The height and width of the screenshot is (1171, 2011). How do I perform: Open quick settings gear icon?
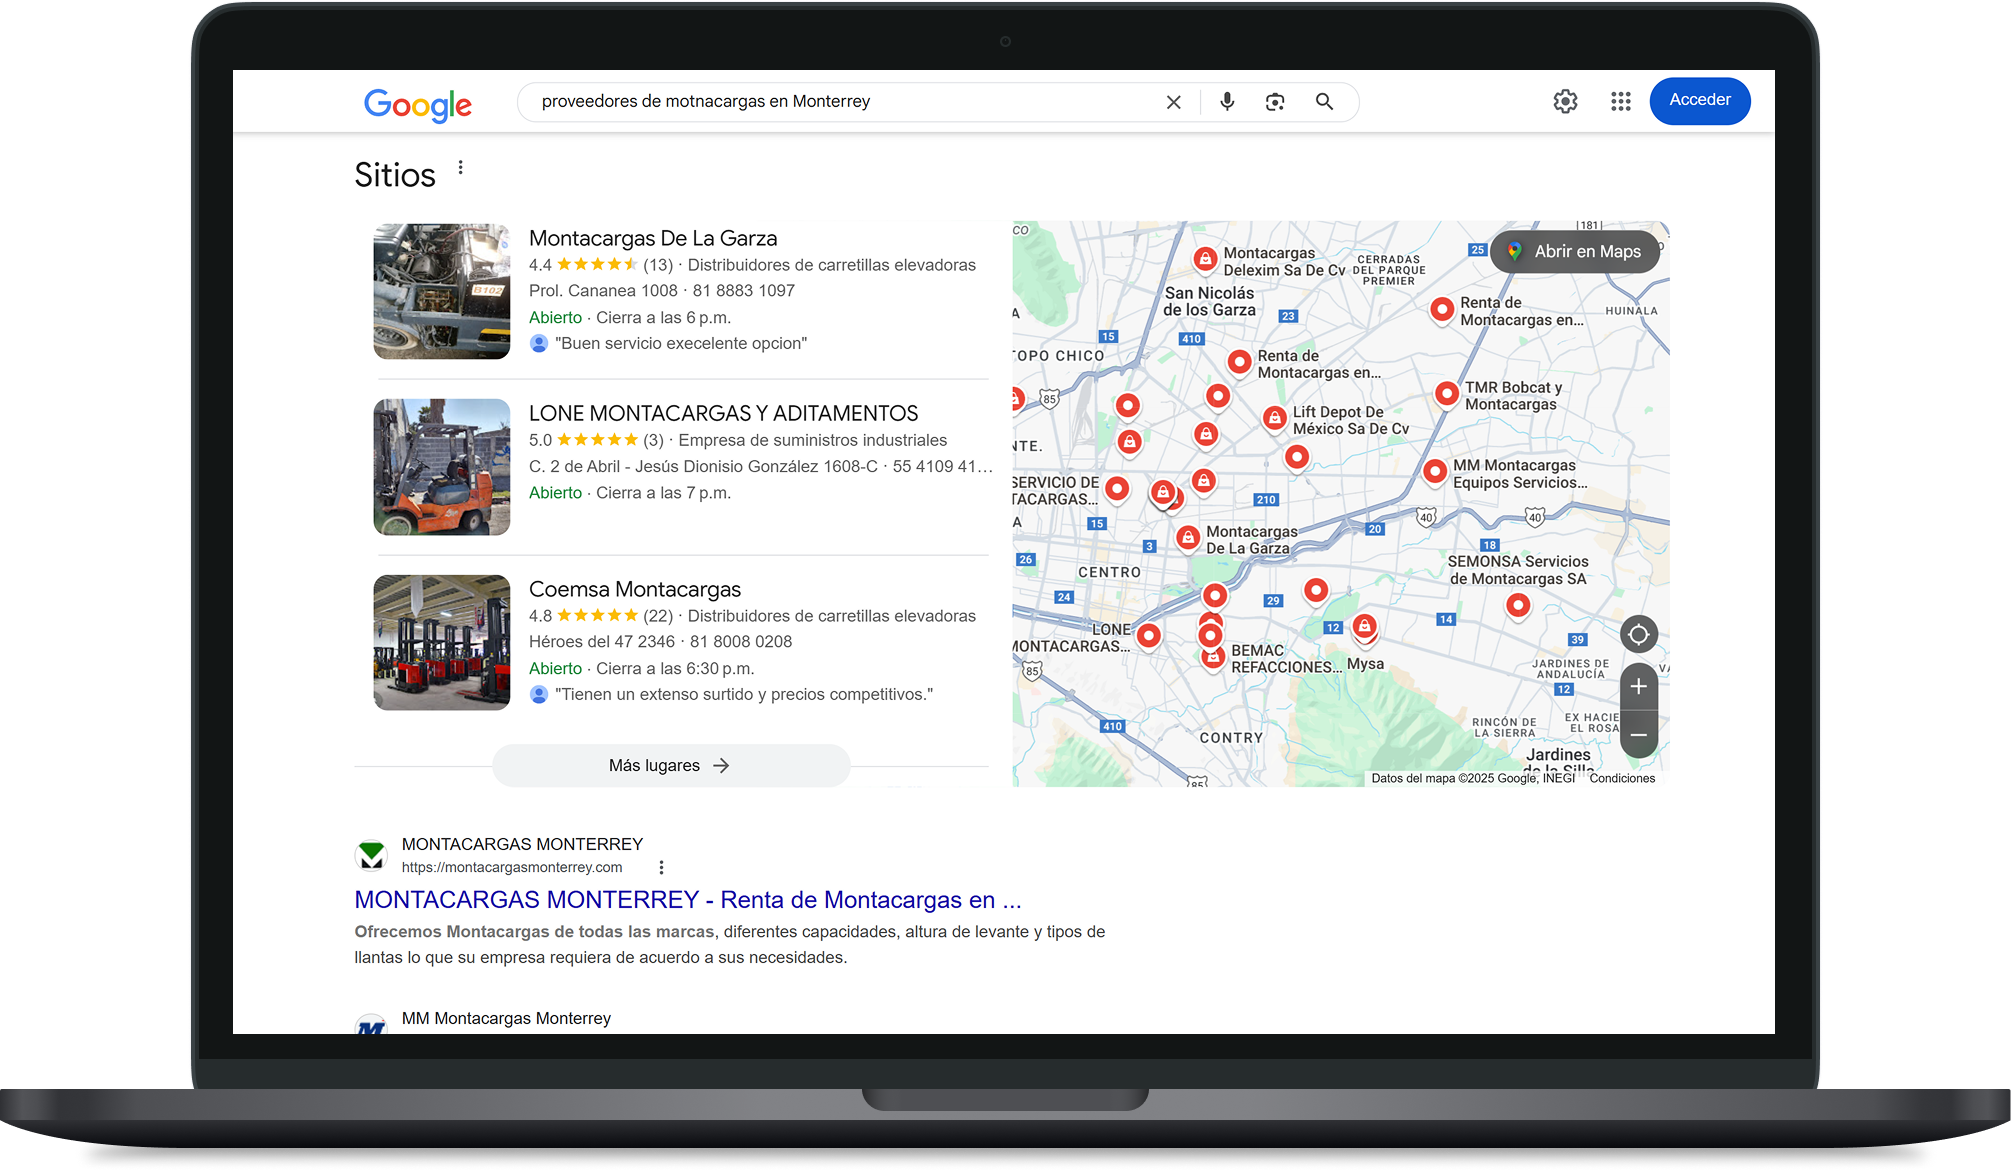click(1565, 101)
